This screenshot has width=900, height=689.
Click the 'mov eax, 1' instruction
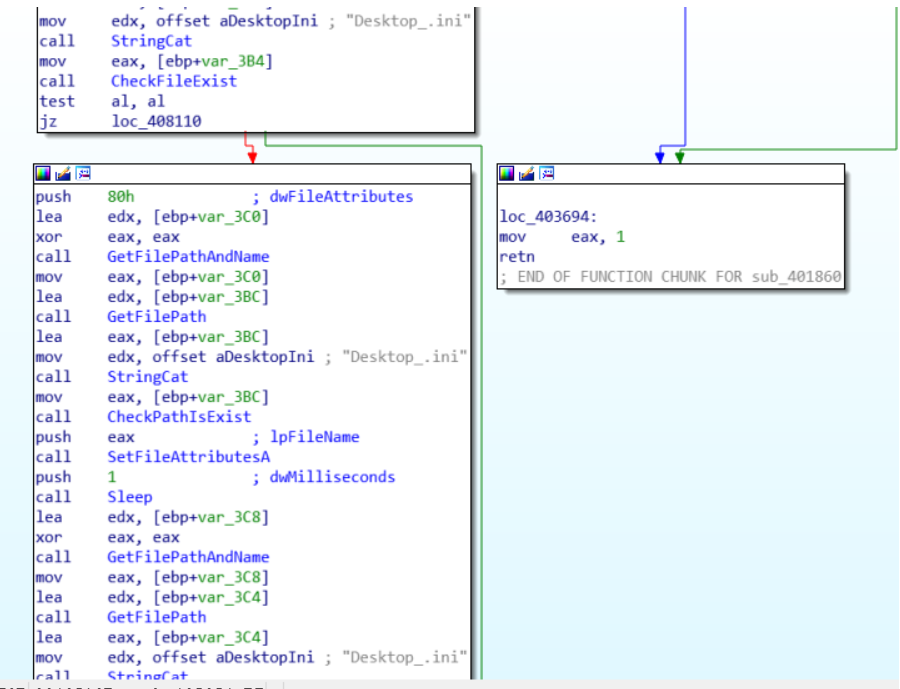562,237
